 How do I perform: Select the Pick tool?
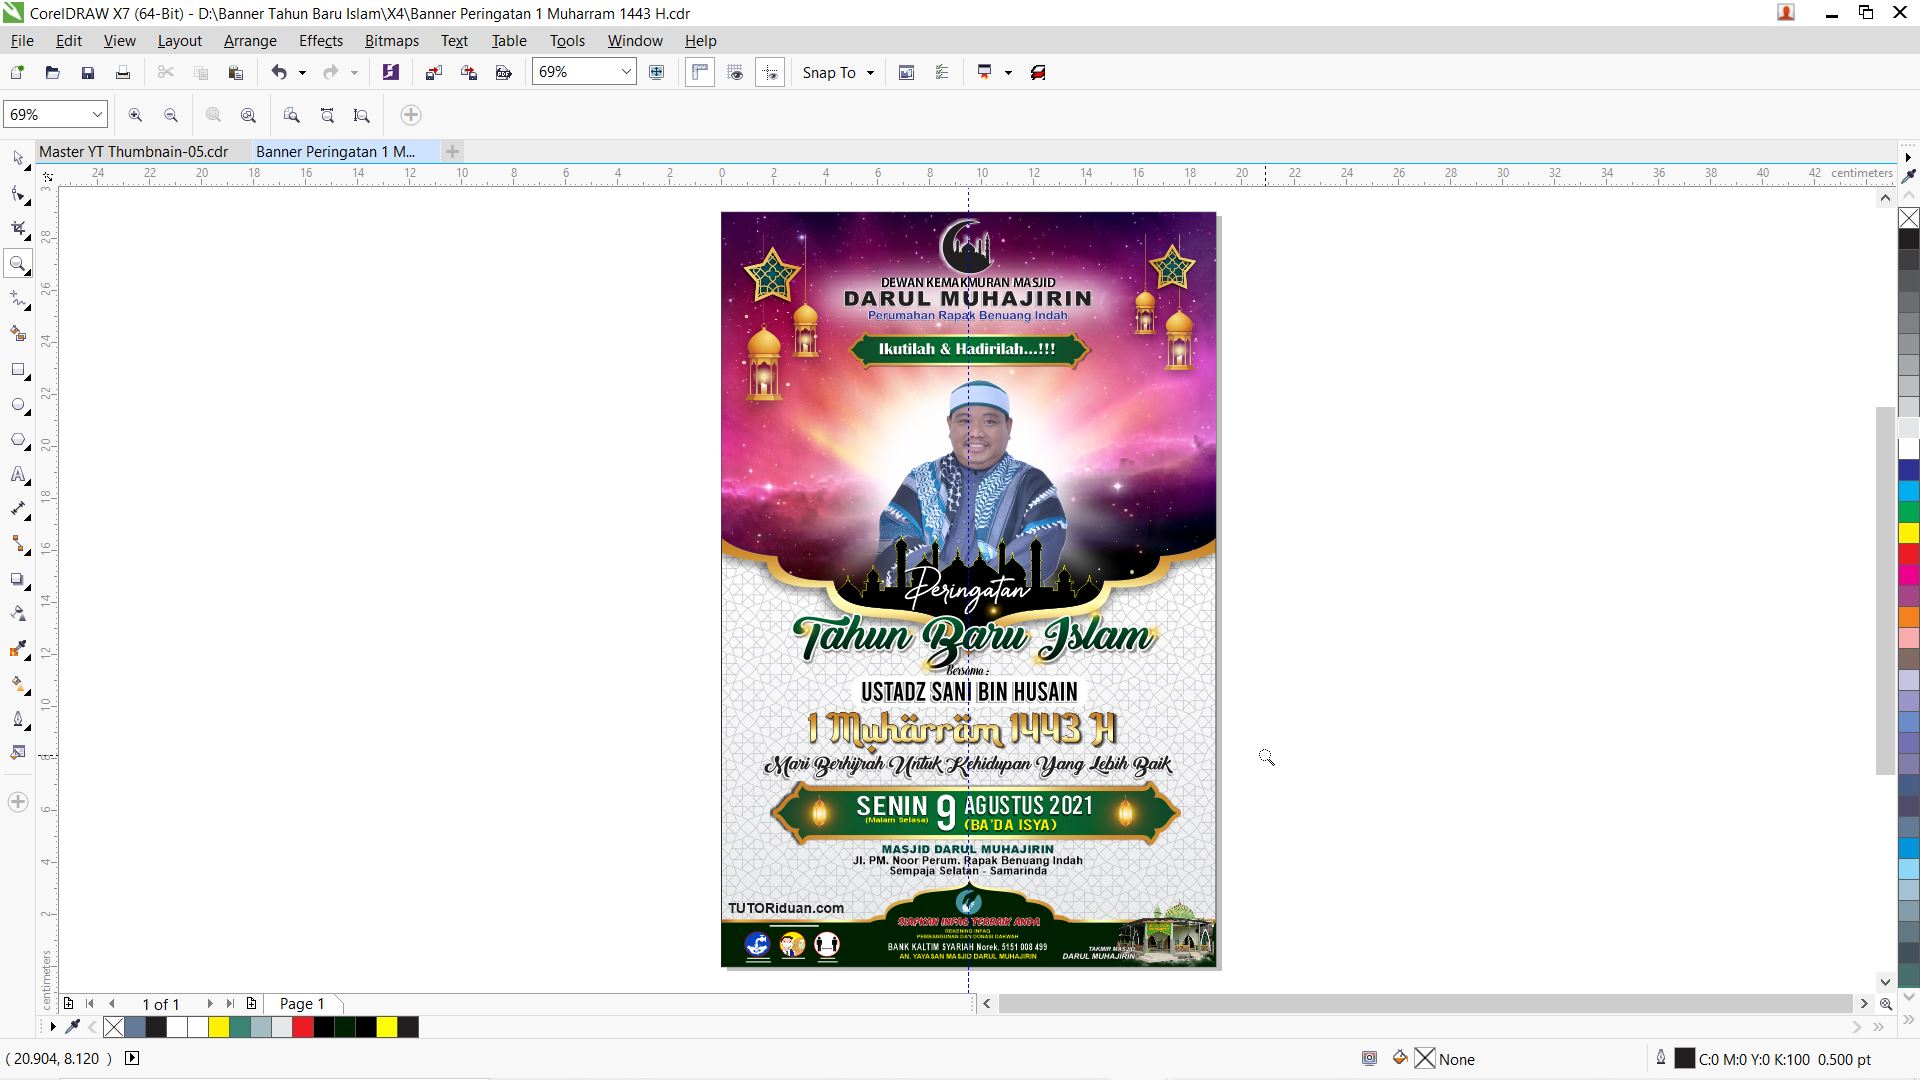18,159
